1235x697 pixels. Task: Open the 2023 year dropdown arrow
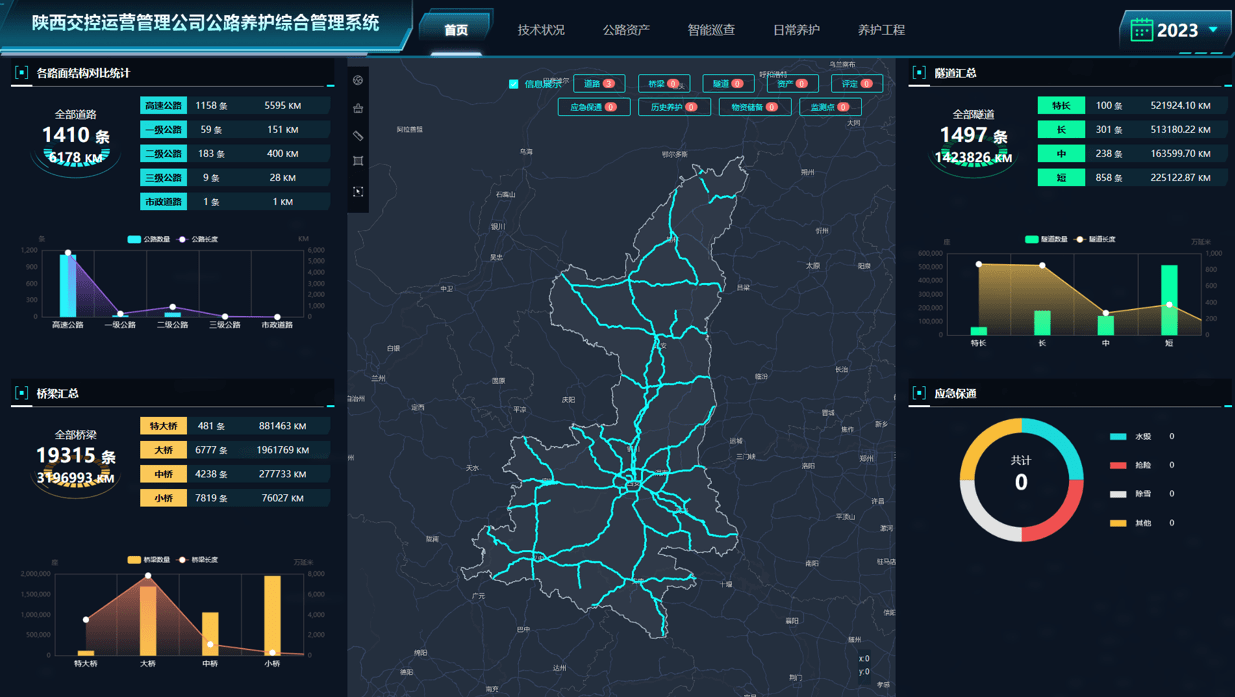[x=1213, y=30]
